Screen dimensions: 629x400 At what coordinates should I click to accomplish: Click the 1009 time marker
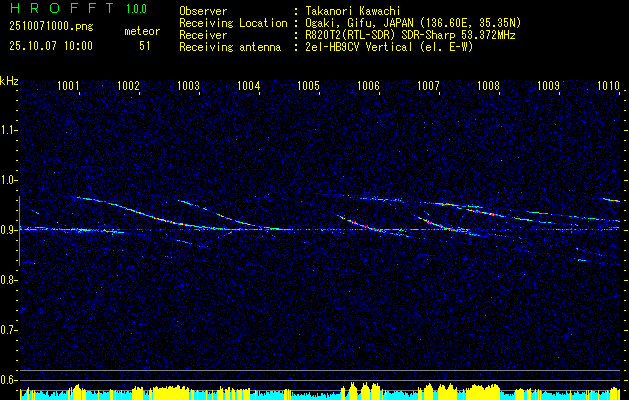pyautogui.click(x=548, y=85)
